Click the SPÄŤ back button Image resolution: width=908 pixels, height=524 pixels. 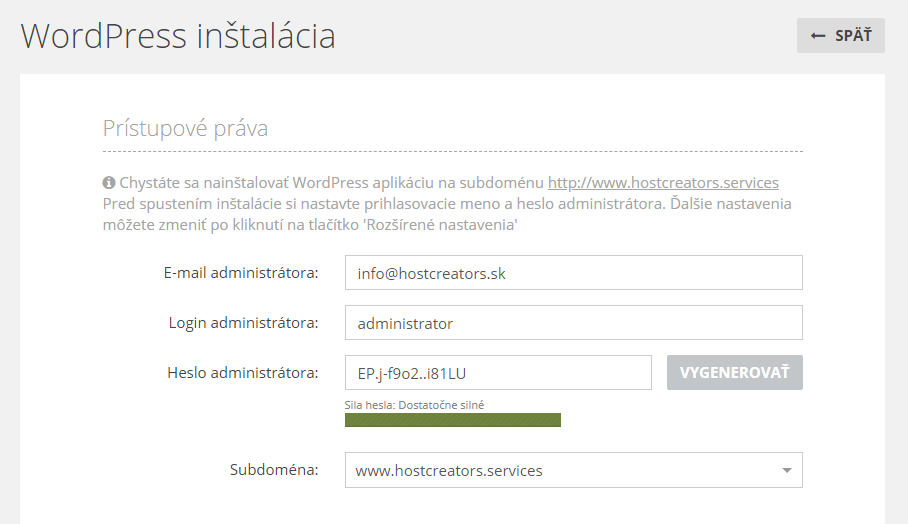point(840,36)
